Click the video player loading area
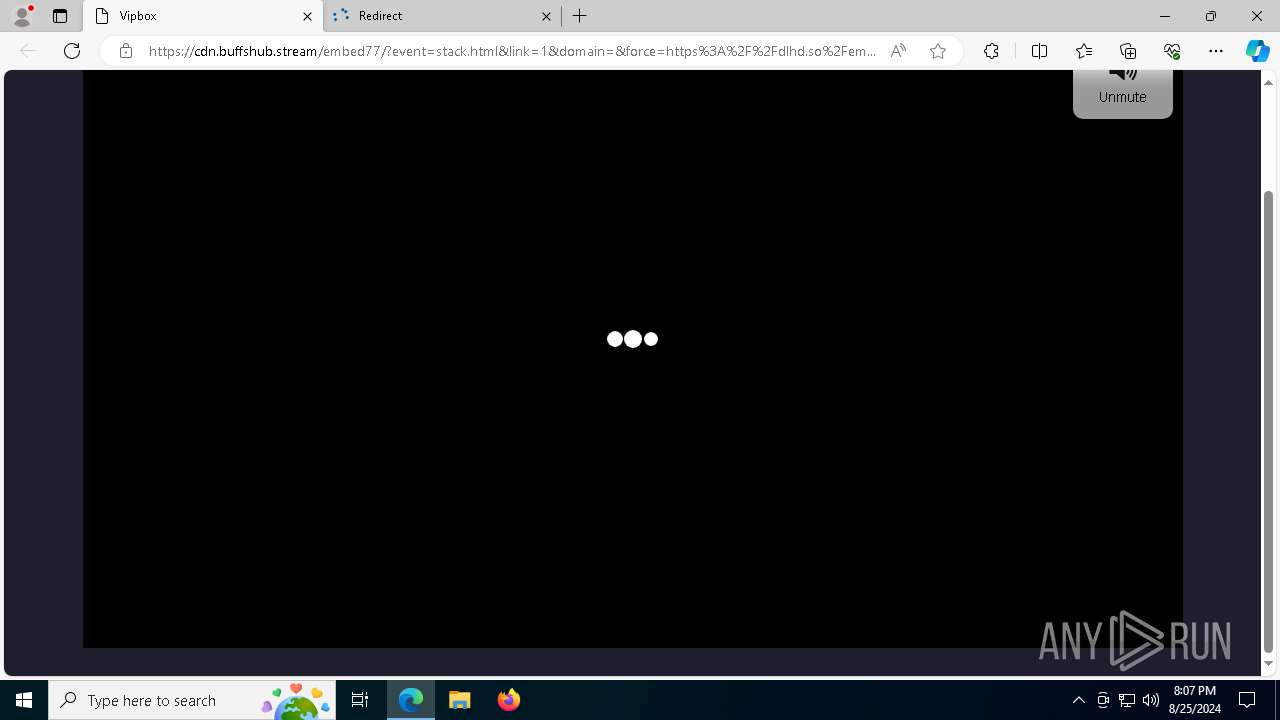The height and width of the screenshot is (720, 1280). click(632, 359)
